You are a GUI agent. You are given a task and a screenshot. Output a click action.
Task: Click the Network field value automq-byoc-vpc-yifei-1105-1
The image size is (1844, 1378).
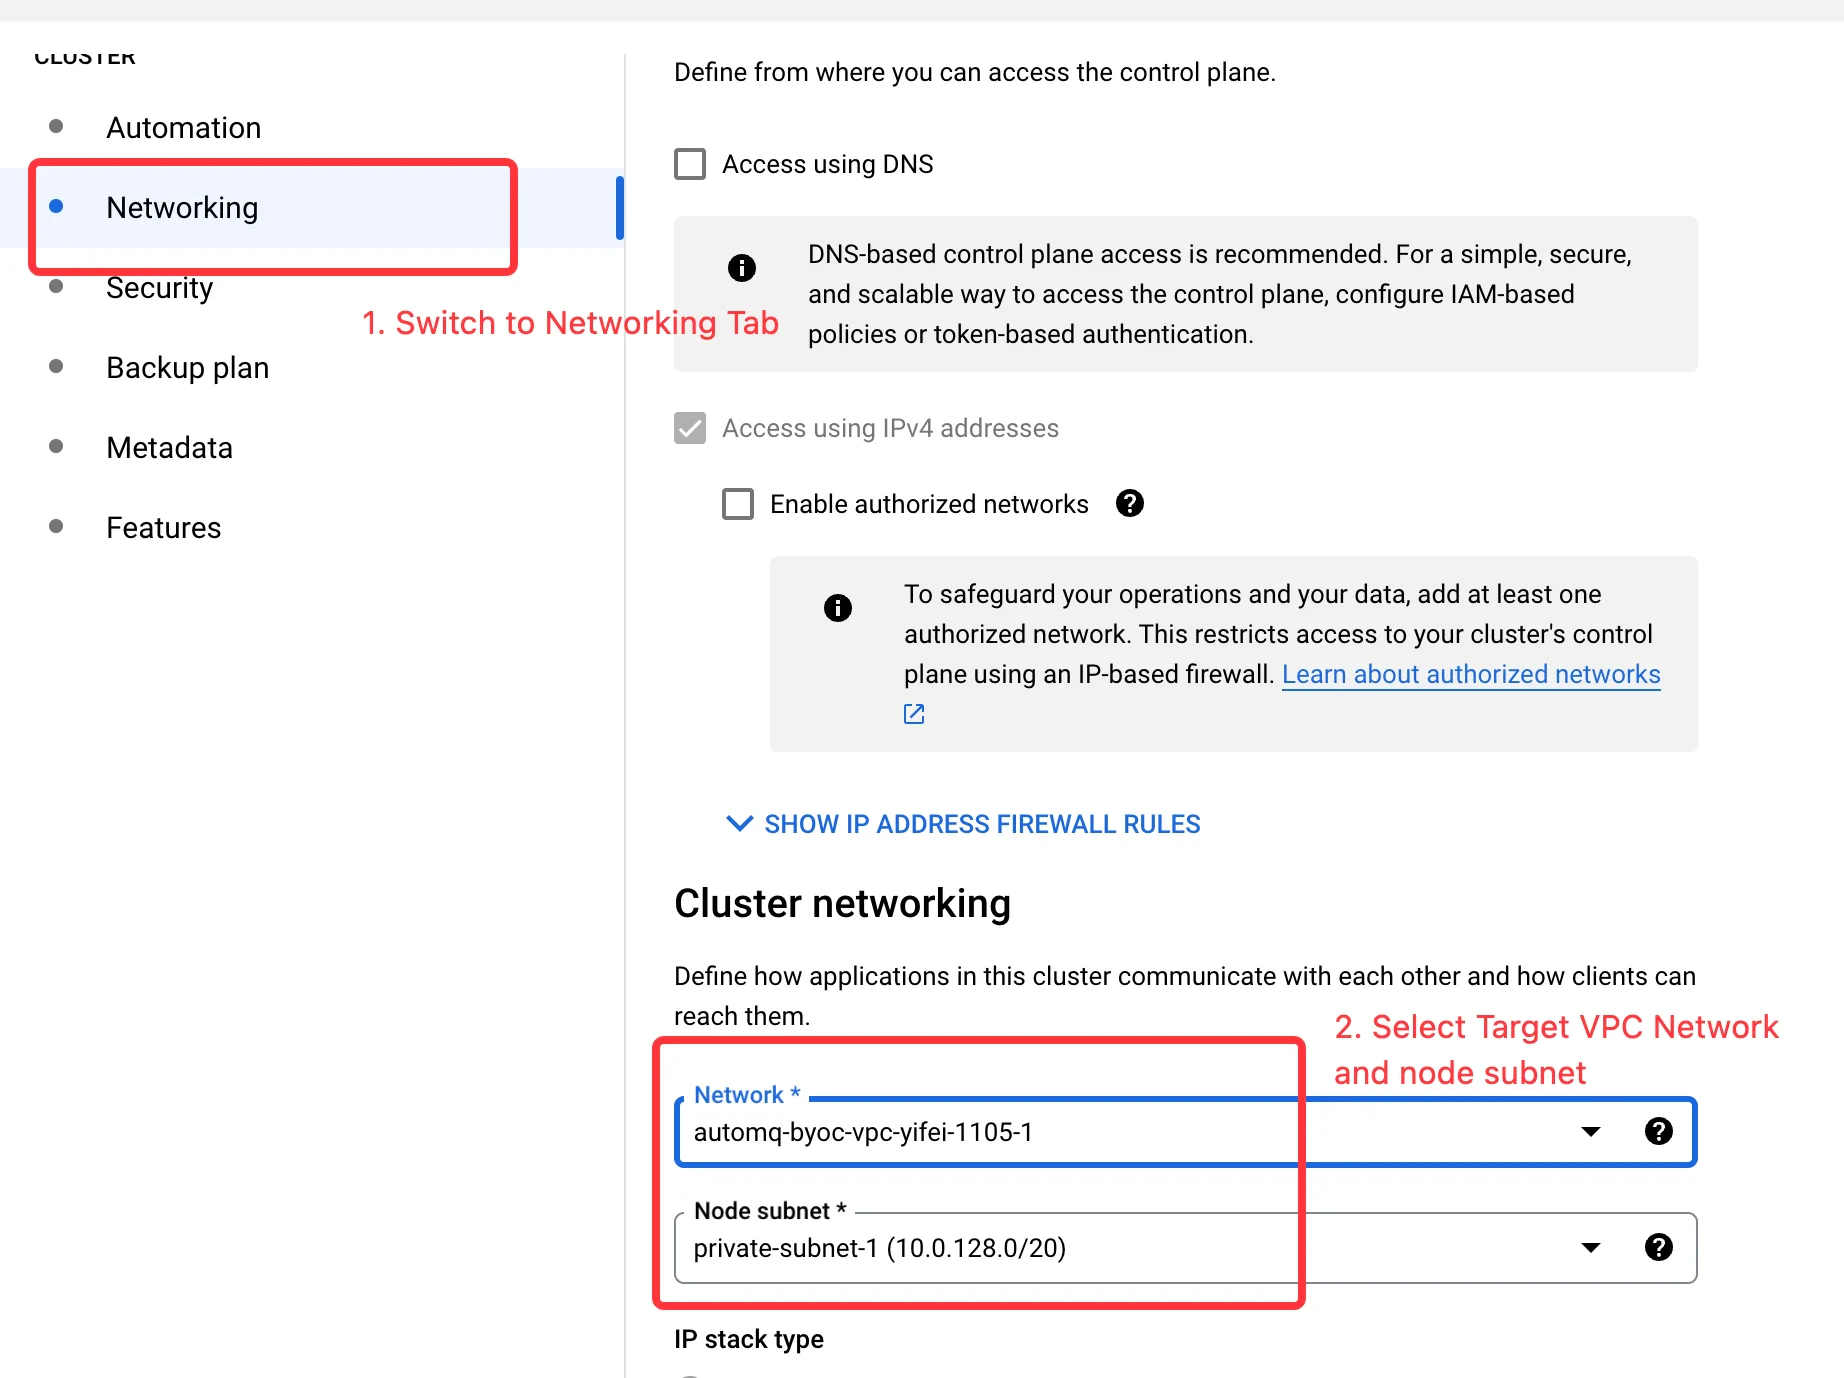tap(863, 1132)
